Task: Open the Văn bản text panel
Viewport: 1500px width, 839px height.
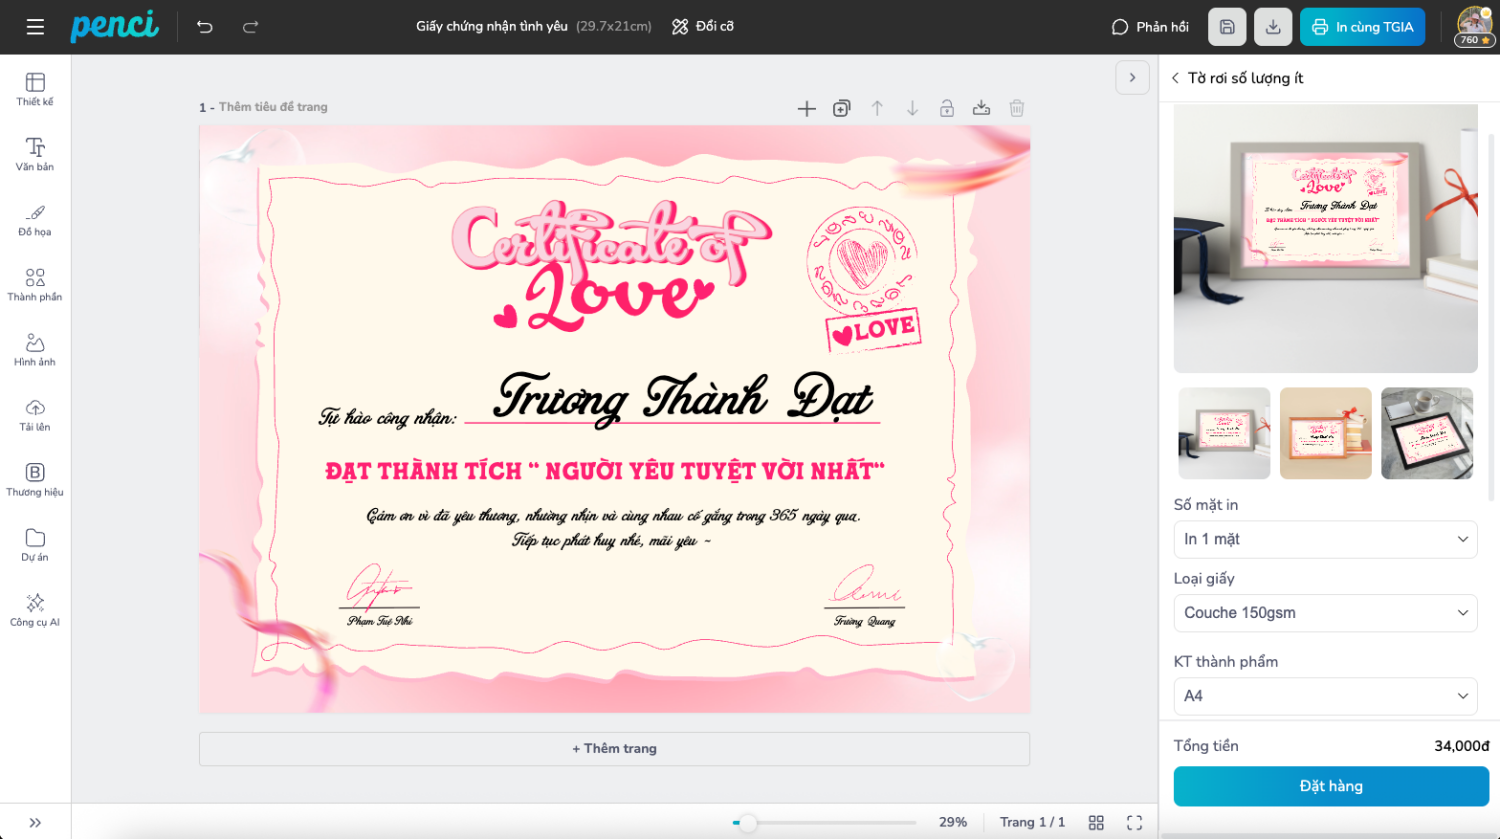Action: [35, 154]
